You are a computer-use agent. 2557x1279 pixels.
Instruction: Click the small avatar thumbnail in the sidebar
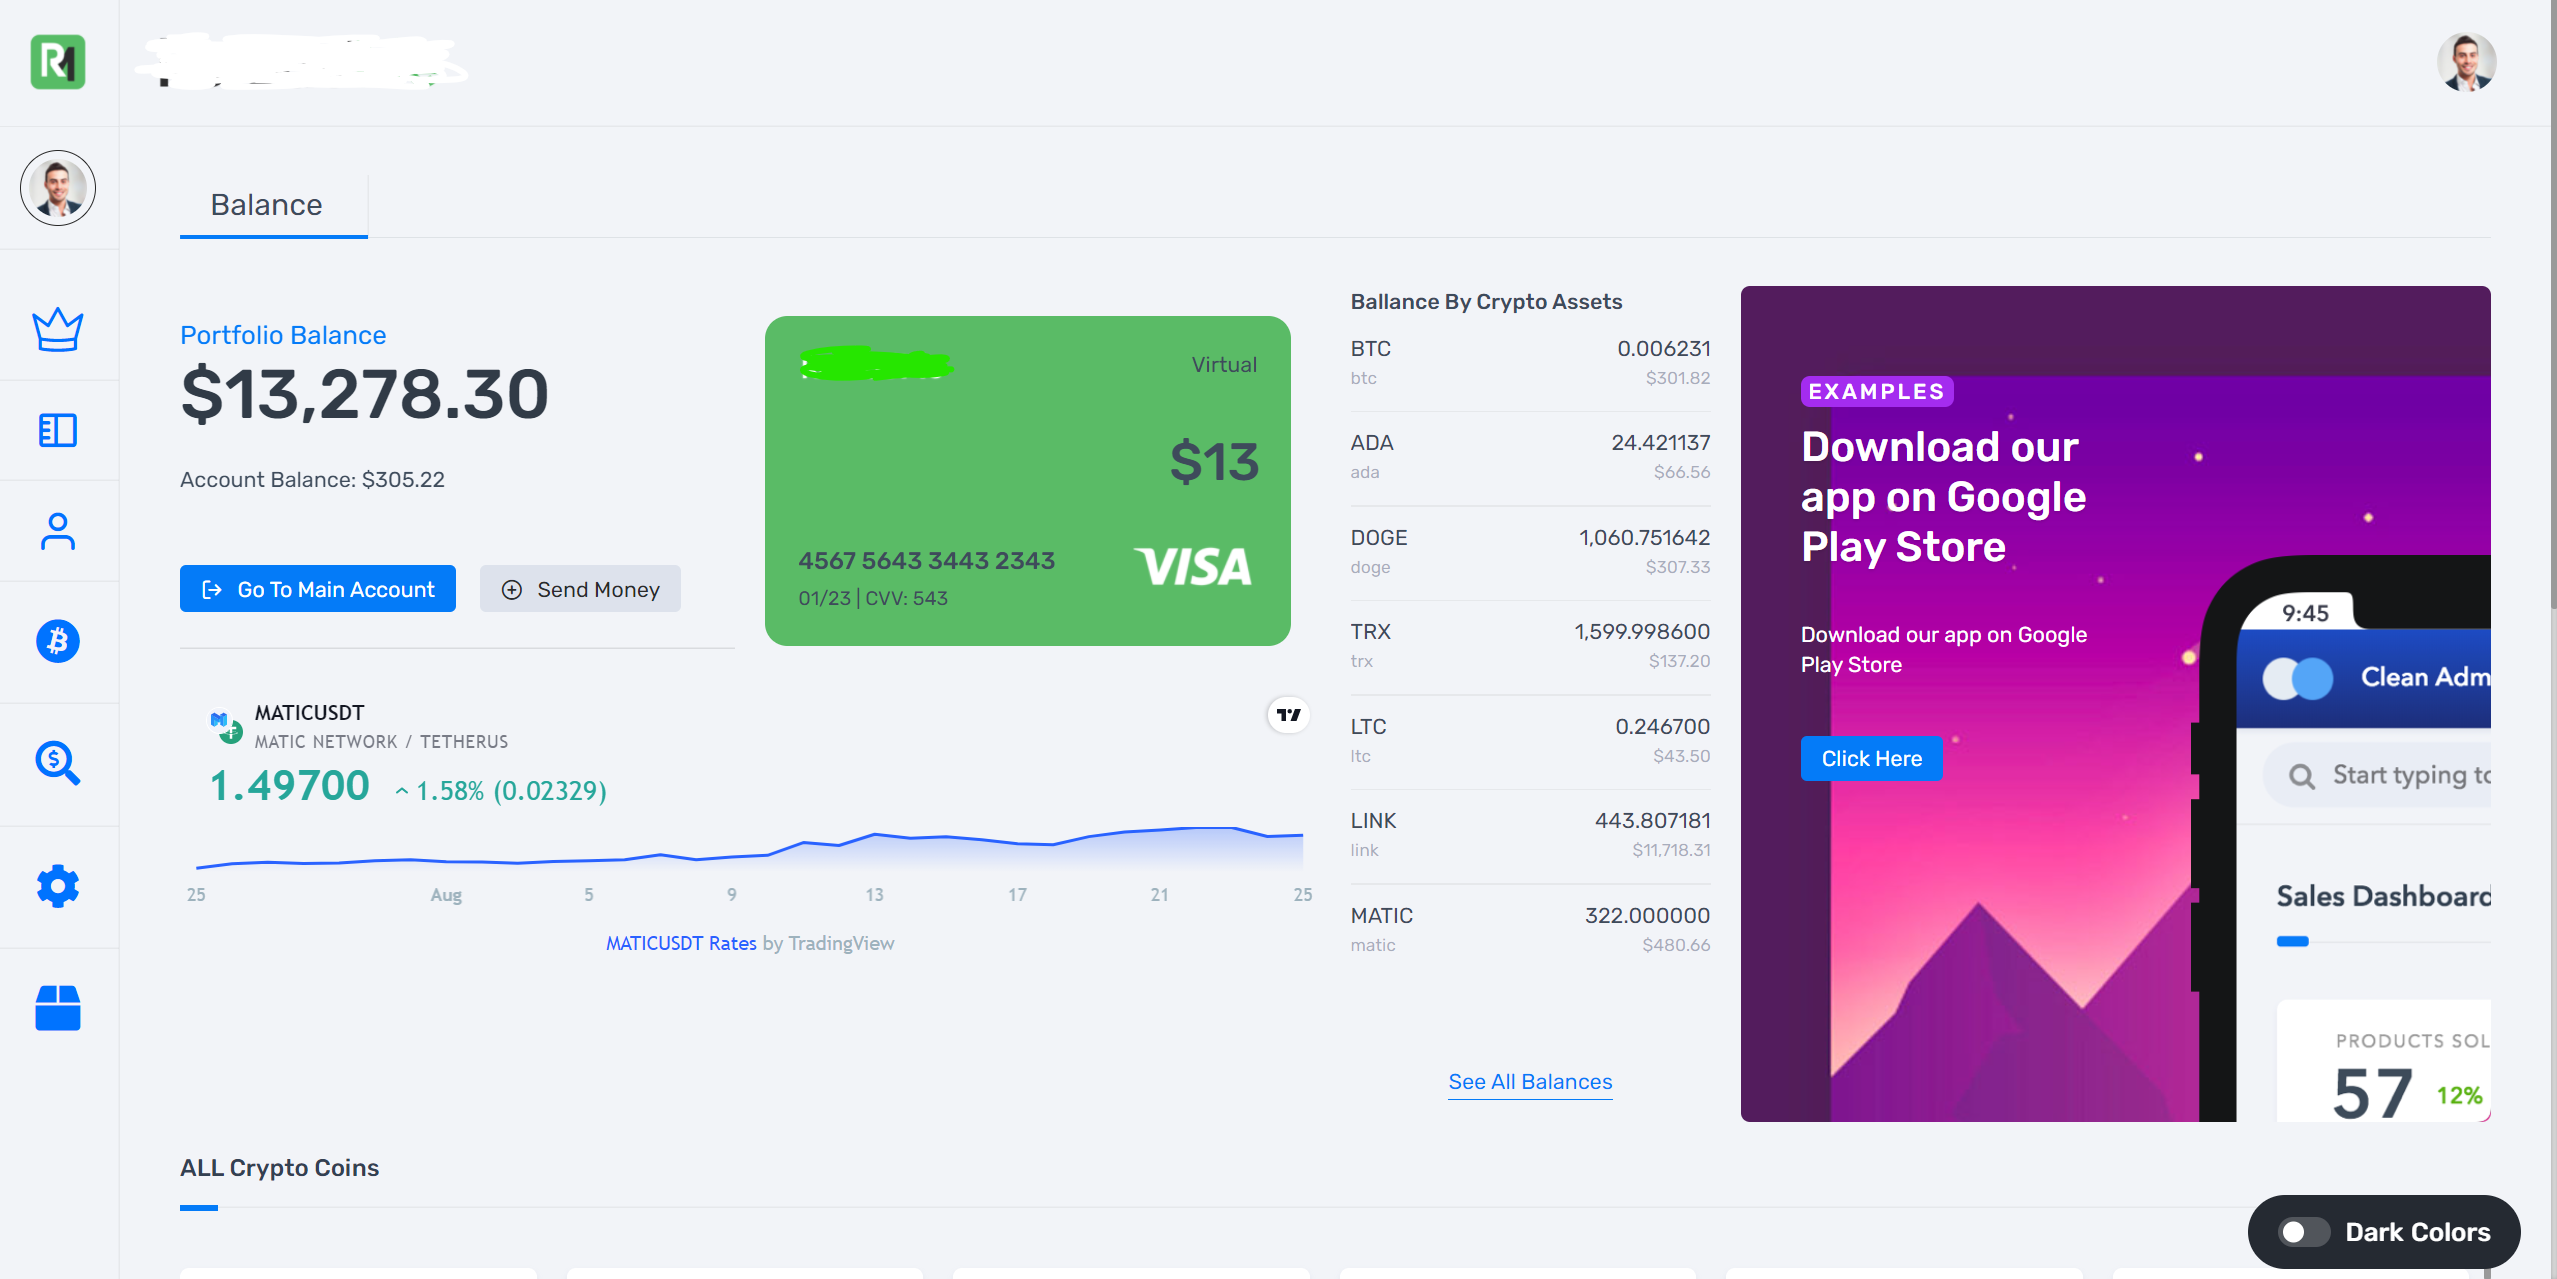click(x=57, y=187)
